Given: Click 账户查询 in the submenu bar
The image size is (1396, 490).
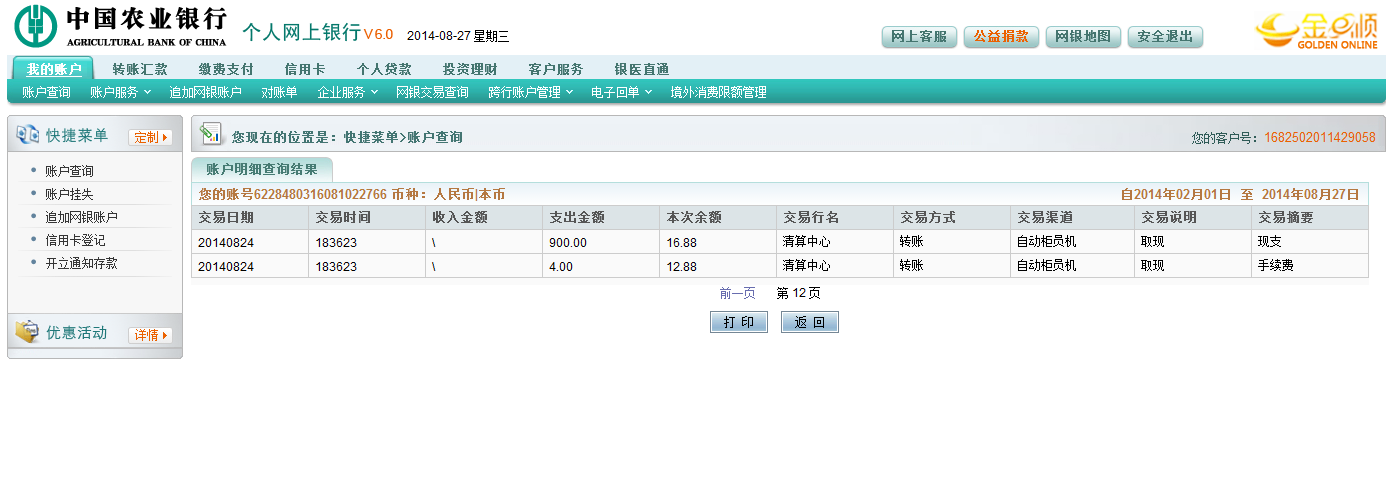Looking at the screenshot, I should pyautogui.click(x=46, y=92).
